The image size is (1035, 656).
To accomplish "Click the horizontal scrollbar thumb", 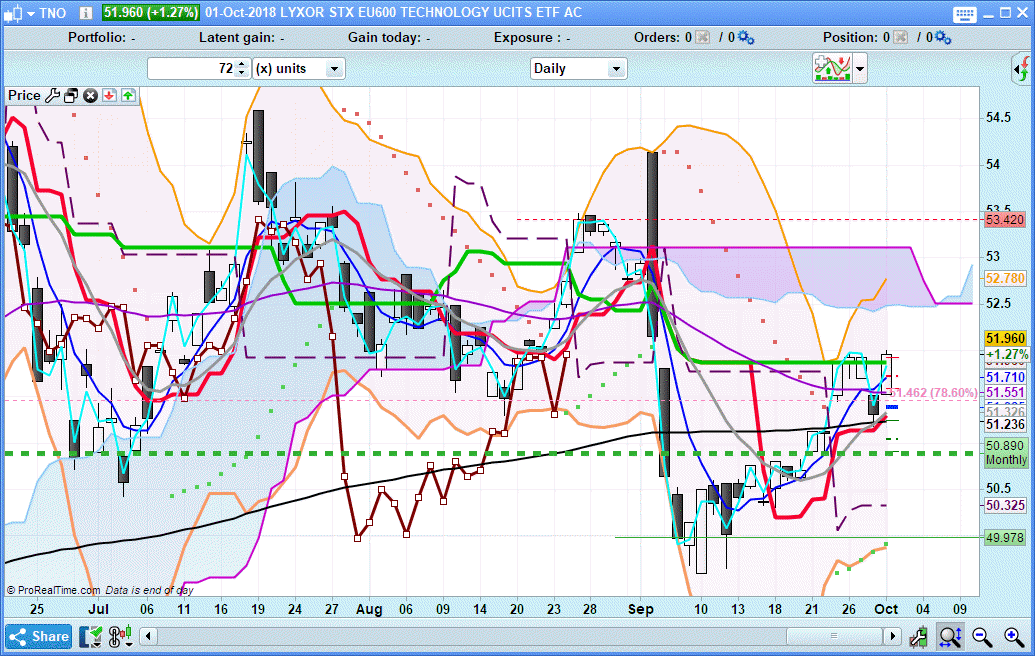I will (x=834, y=636).
